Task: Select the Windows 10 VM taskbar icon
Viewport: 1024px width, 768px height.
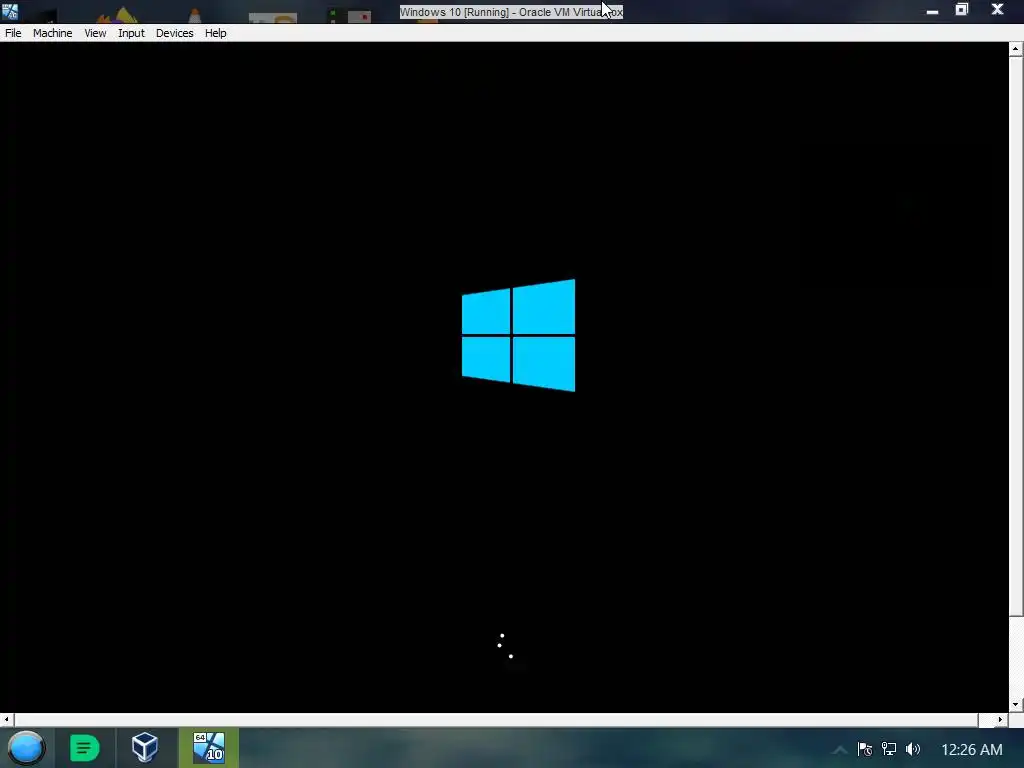Action: click(x=209, y=748)
